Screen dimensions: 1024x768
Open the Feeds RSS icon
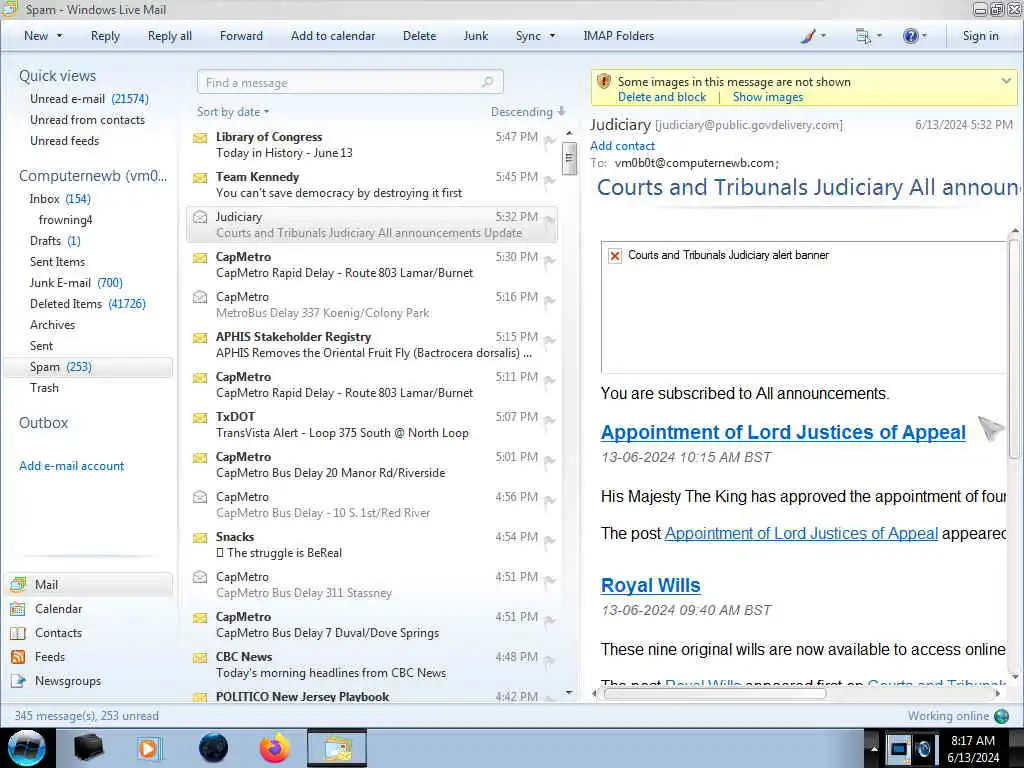18,657
